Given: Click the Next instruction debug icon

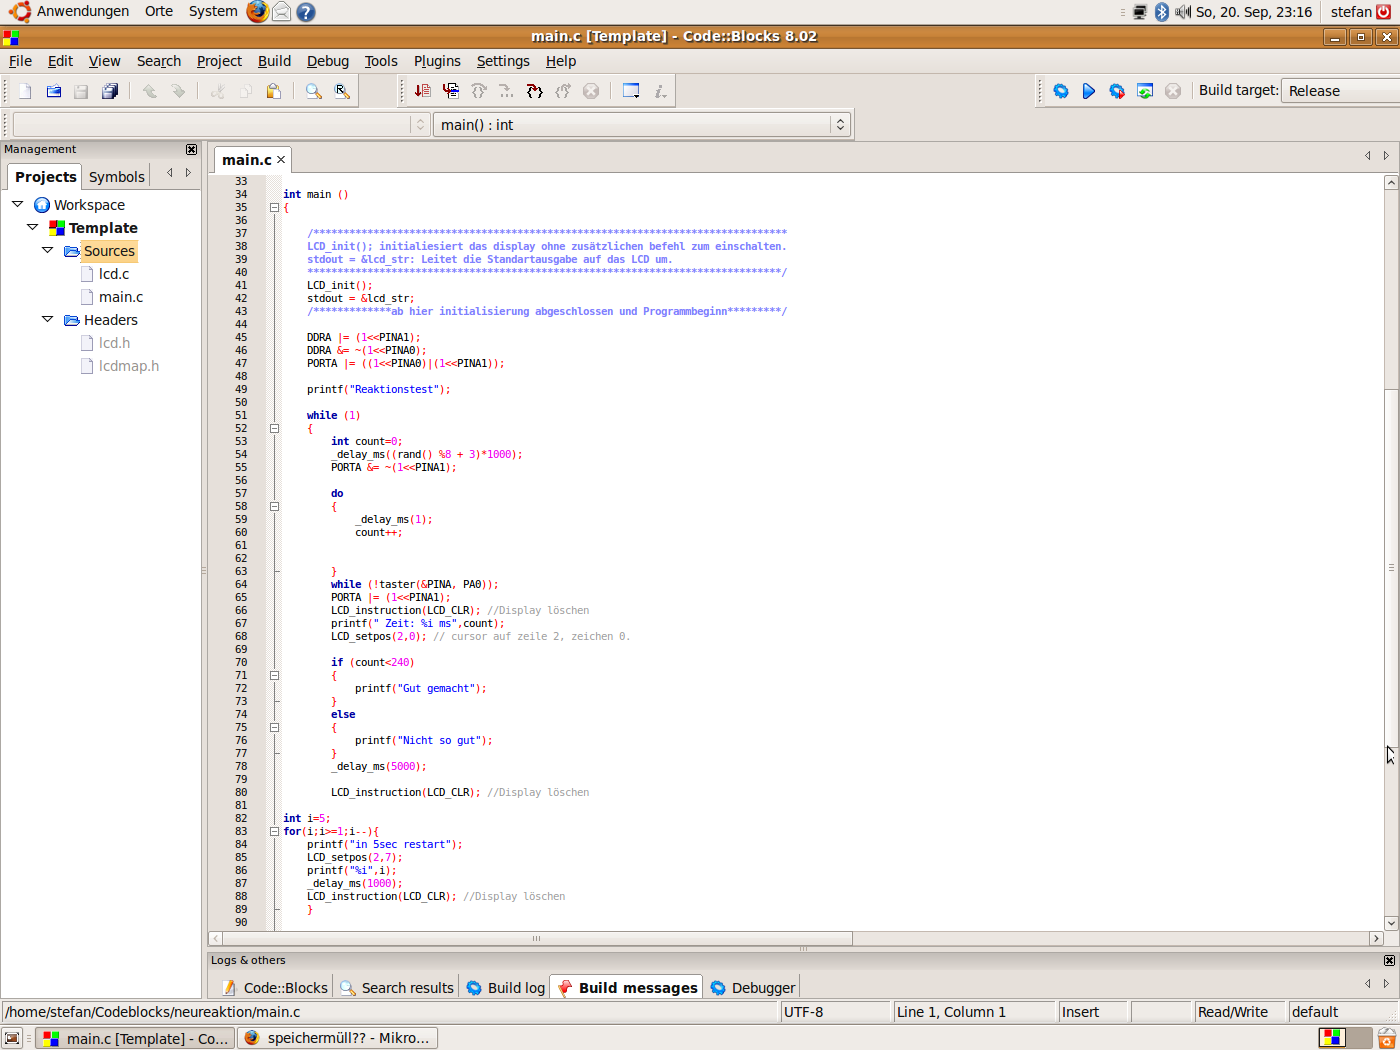Looking at the screenshot, I should coord(507,91).
